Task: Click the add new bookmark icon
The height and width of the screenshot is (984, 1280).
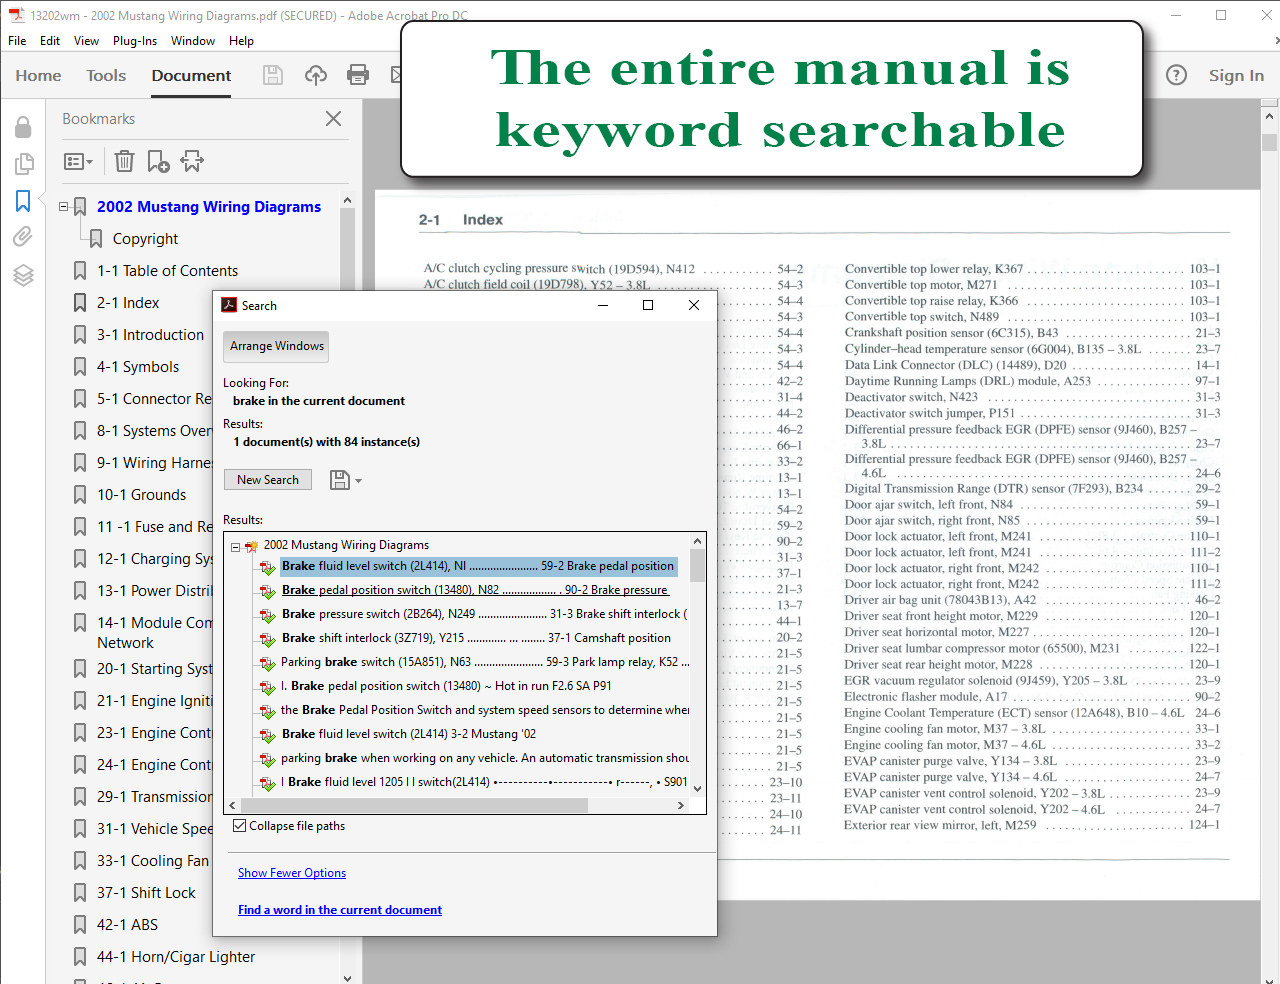Action: tap(158, 161)
